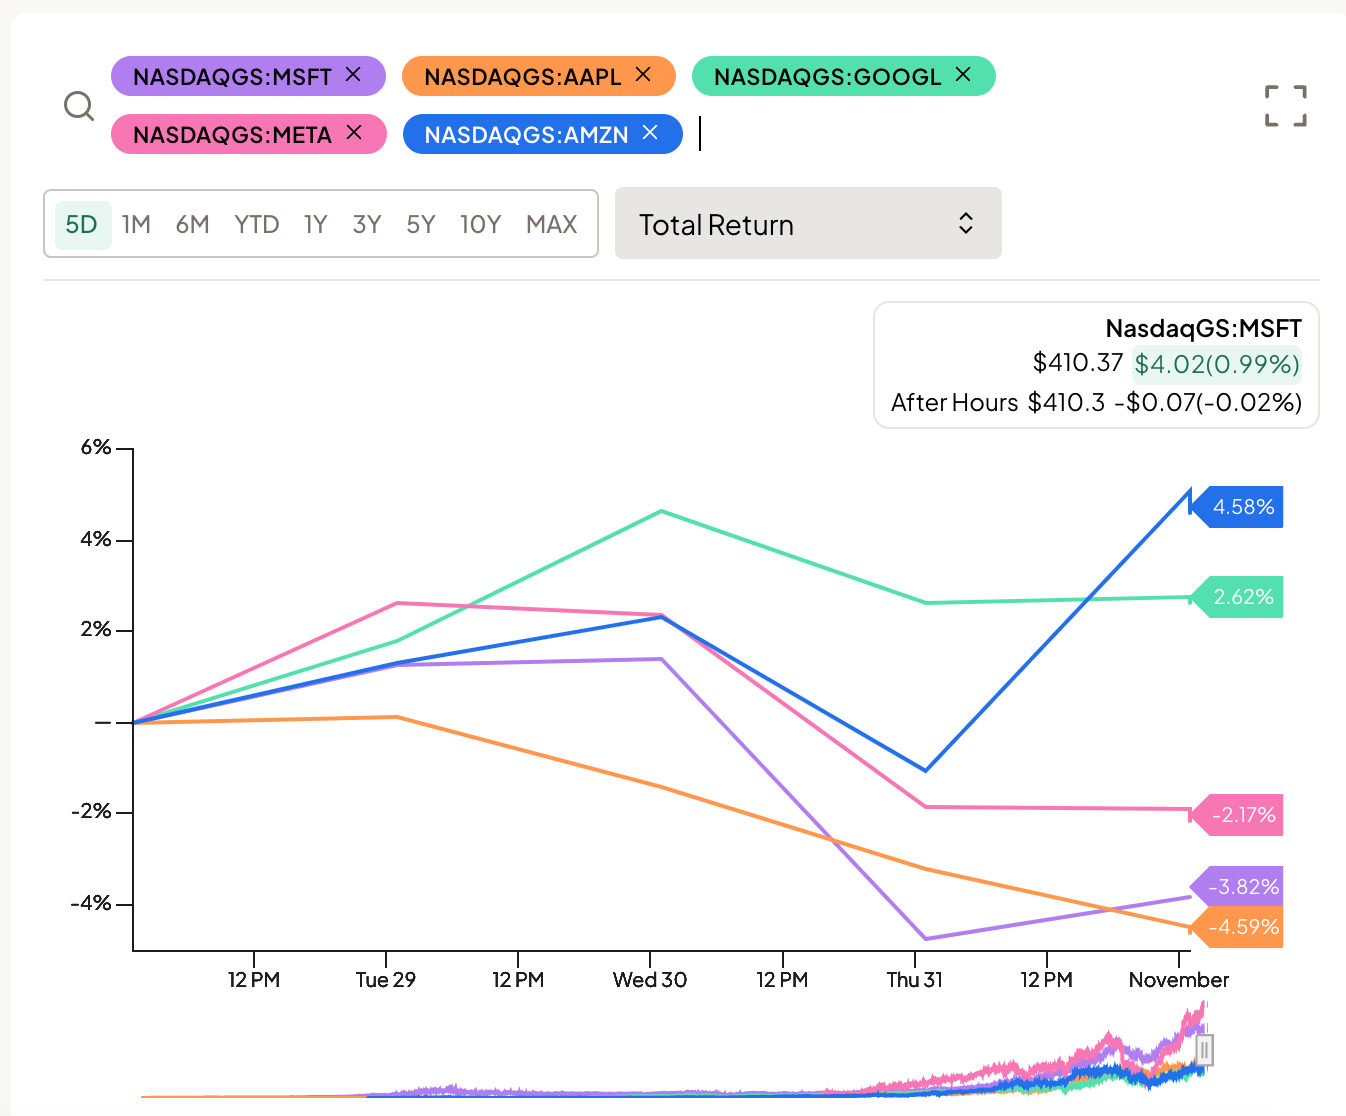Click the NASDAQGS:META pink chip label

(x=232, y=135)
